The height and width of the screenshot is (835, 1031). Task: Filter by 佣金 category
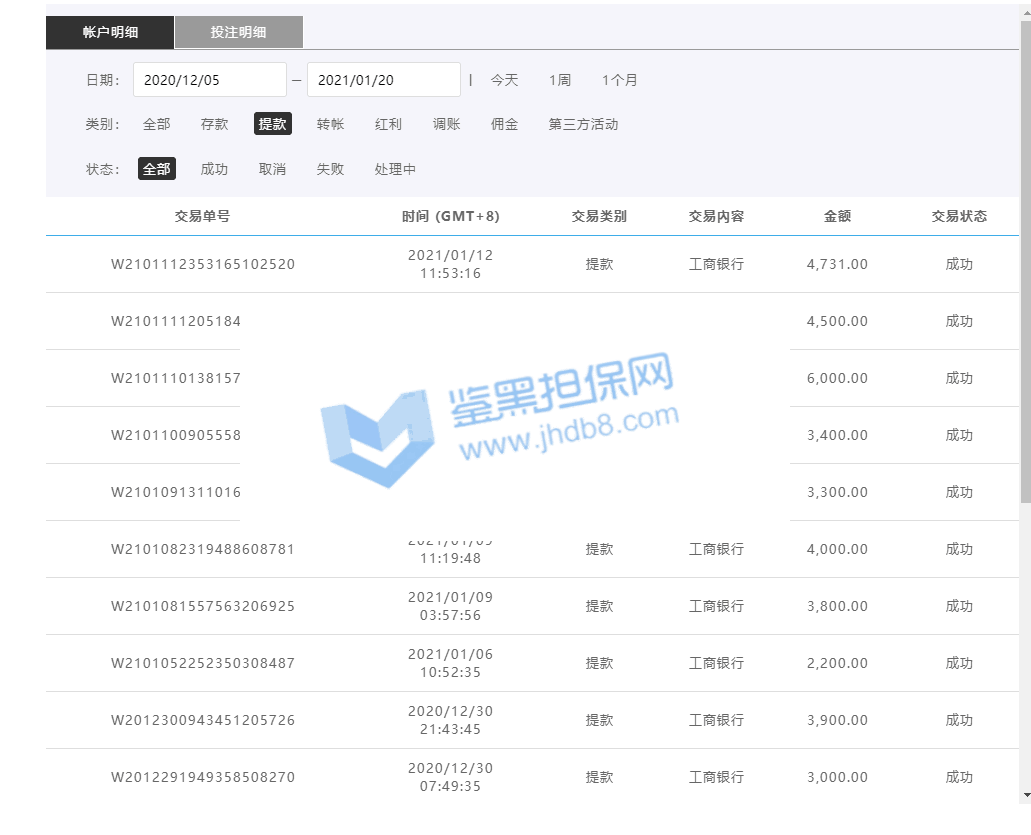click(x=504, y=124)
